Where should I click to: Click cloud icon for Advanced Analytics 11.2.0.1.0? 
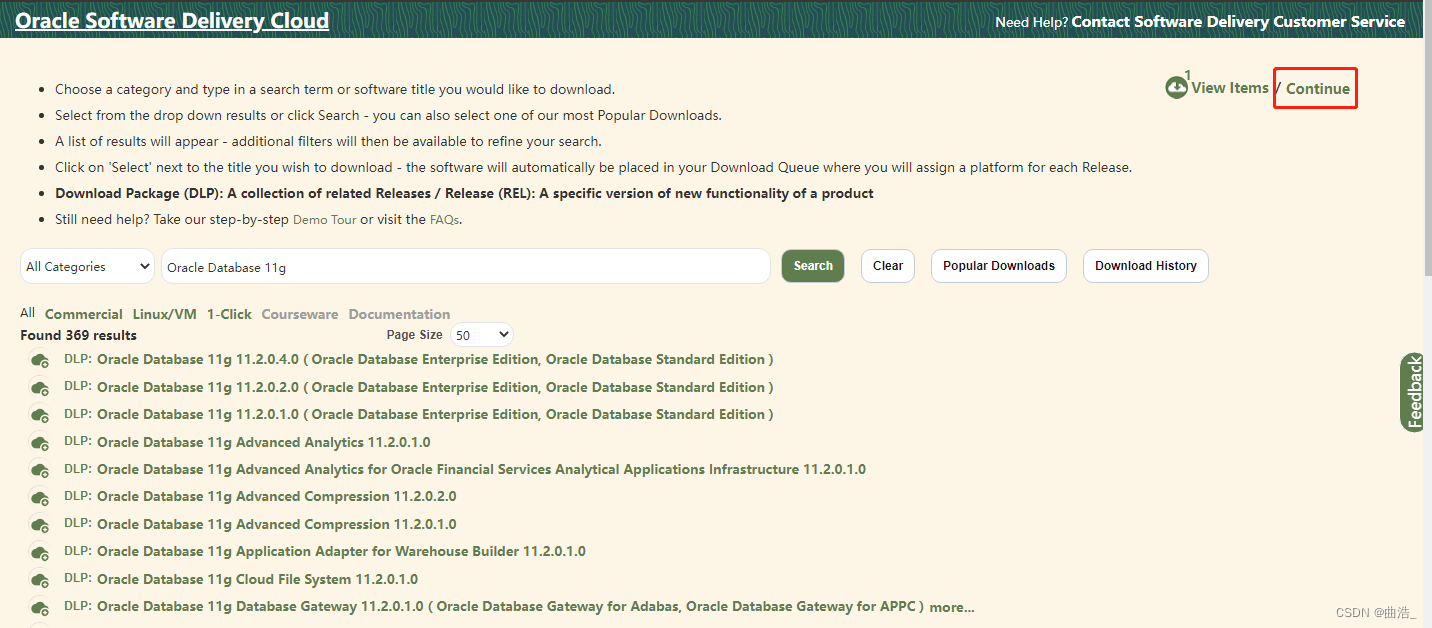pos(40,443)
